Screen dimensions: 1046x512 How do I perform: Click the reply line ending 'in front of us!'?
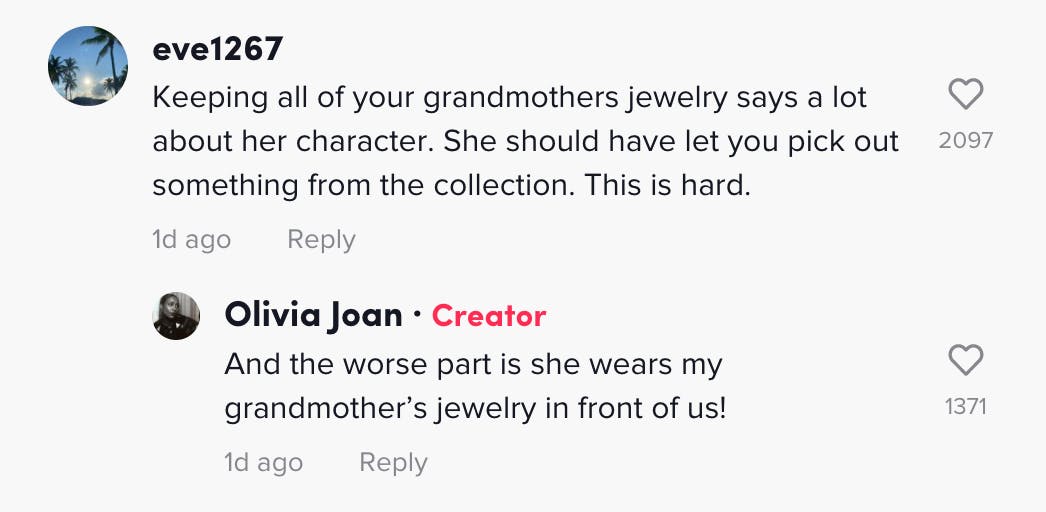(475, 409)
